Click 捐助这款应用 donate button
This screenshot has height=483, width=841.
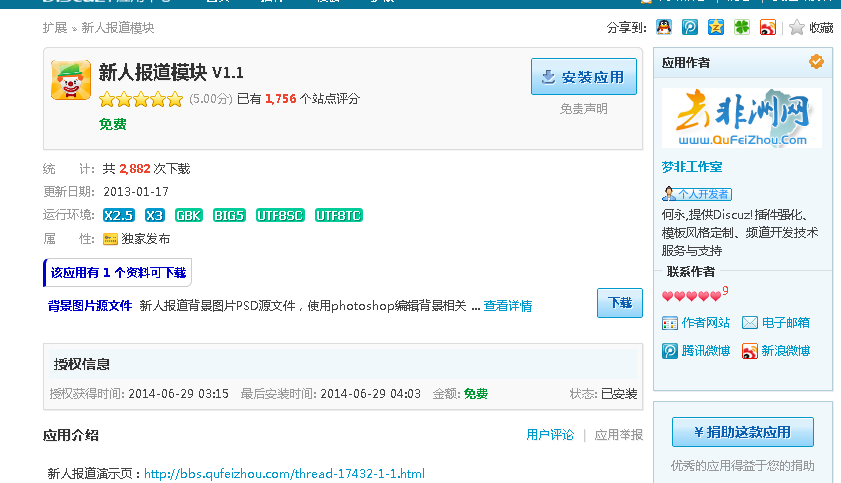pos(742,432)
